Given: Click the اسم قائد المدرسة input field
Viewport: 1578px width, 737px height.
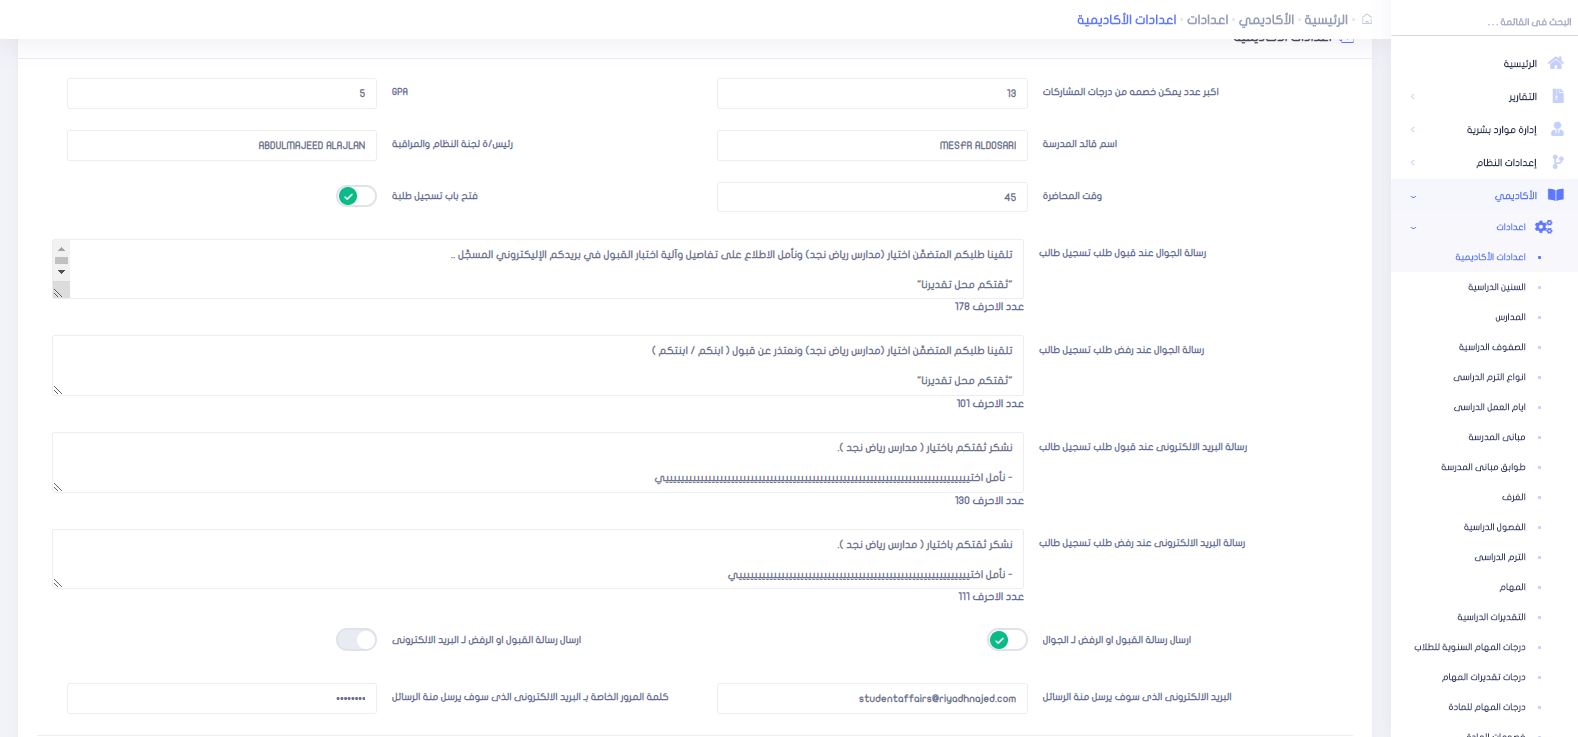Looking at the screenshot, I should coord(872,145).
